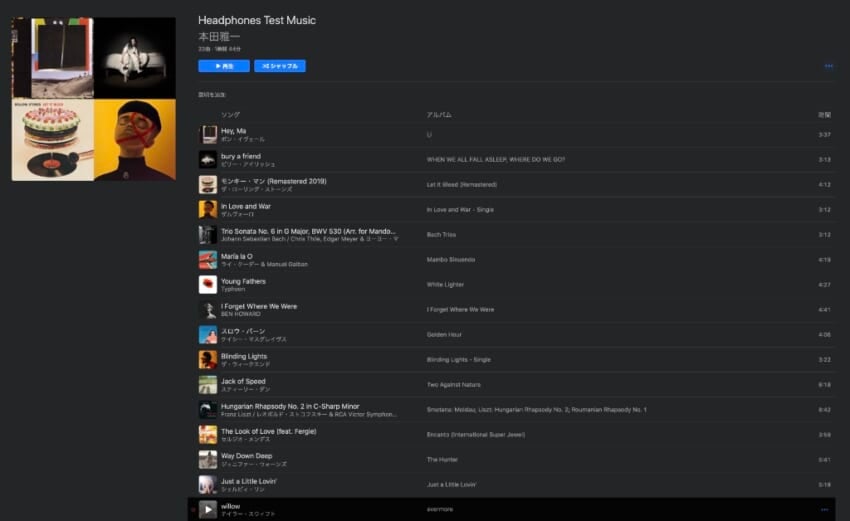Click the Young Fathers red artwork icon
The image size is (850, 521).
207,285
